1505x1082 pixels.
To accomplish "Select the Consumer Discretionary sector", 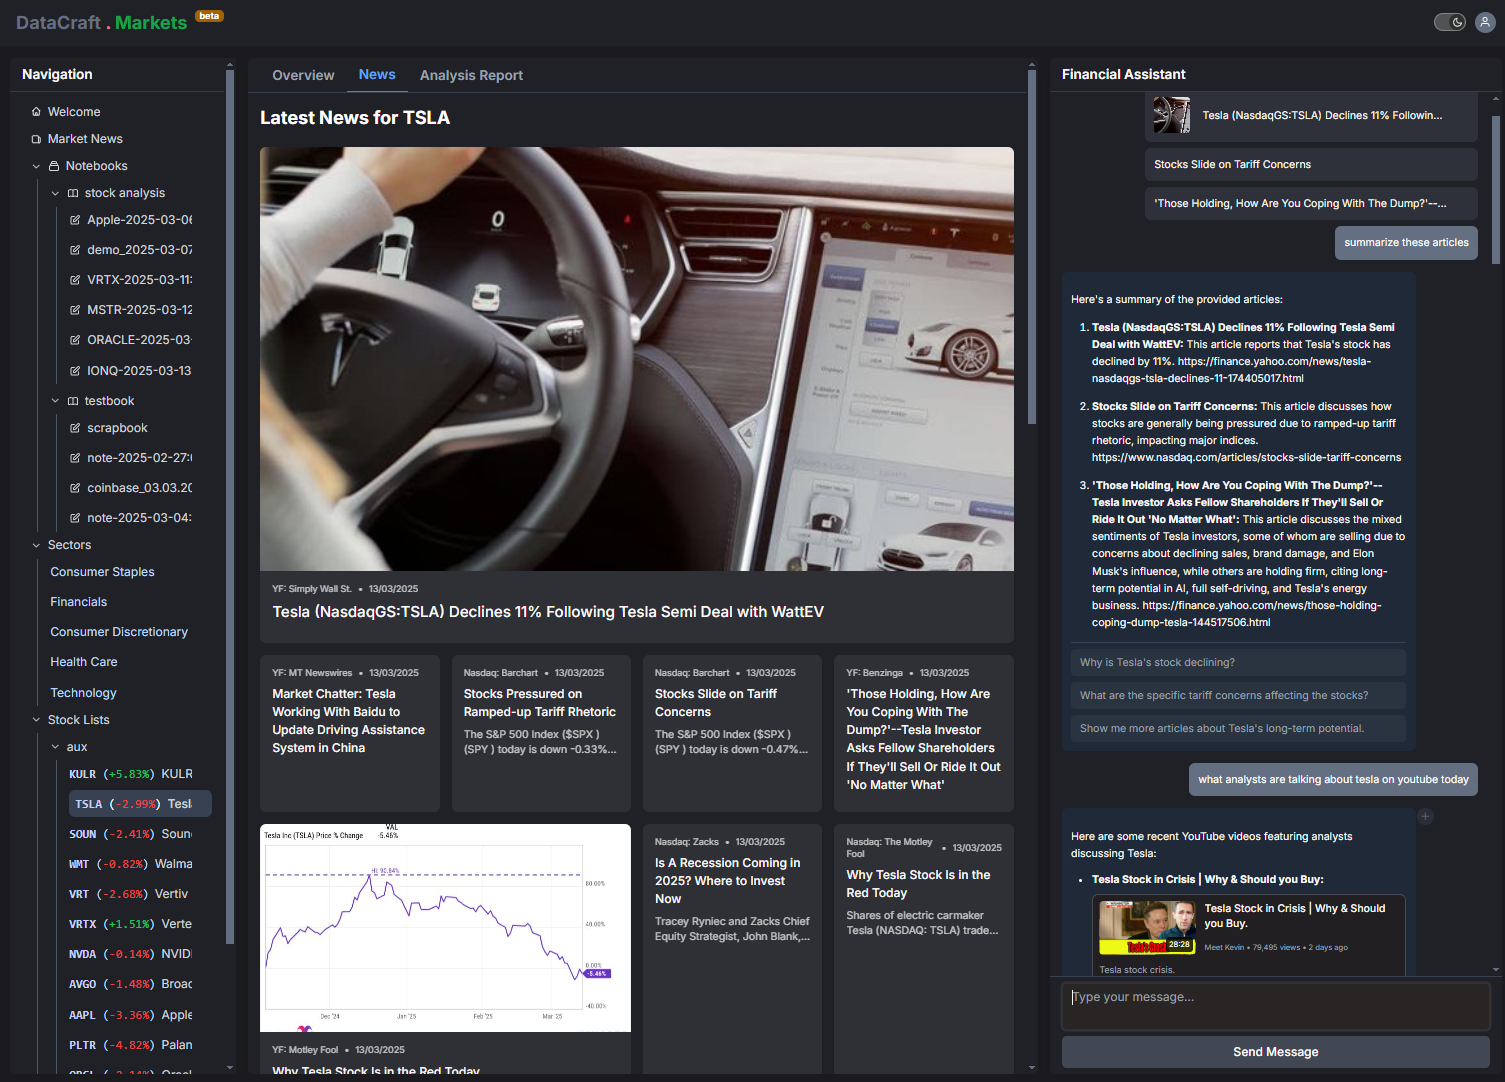I will coord(119,632).
